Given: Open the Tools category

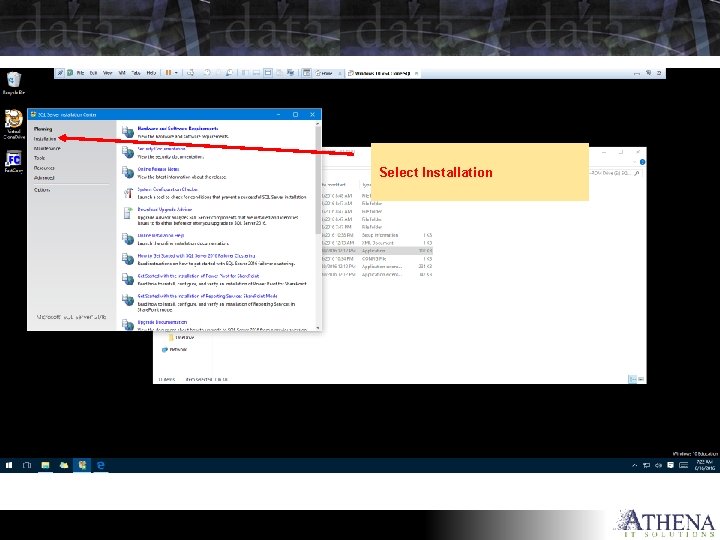Looking at the screenshot, I should pyautogui.click(x=39, y=158).
